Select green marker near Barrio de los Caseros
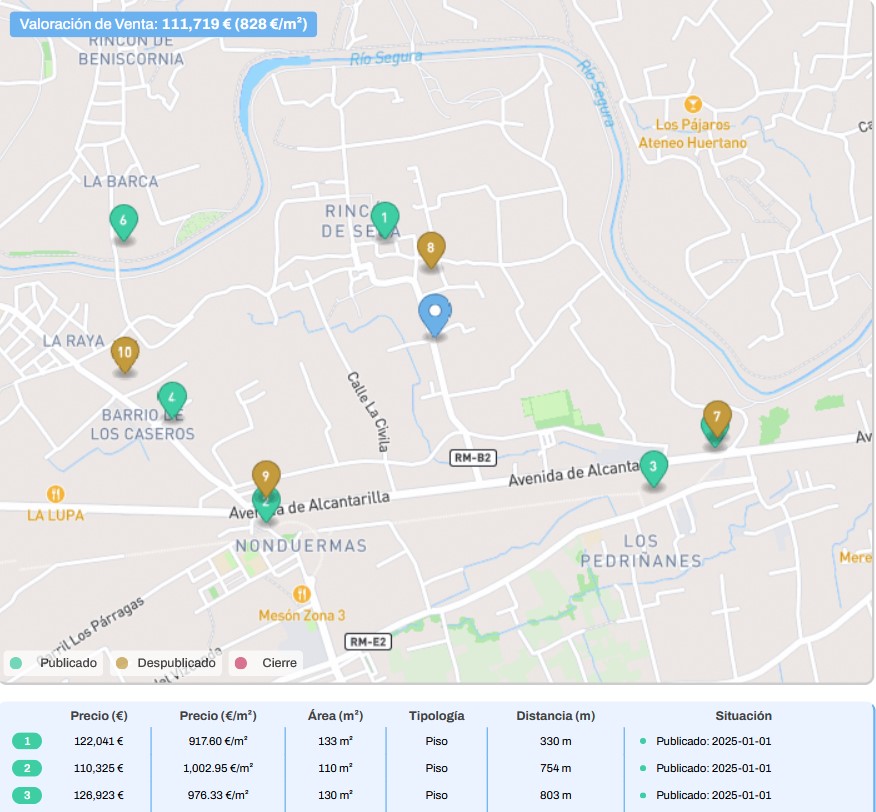Viewport: 876px width, 812px height. [x=172, y=398]
